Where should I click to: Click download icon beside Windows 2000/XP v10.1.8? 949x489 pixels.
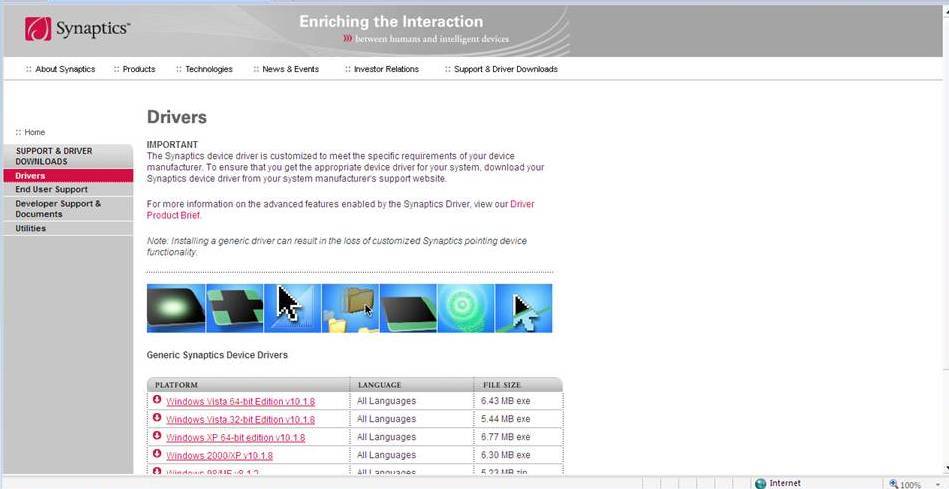pos(157,453)
